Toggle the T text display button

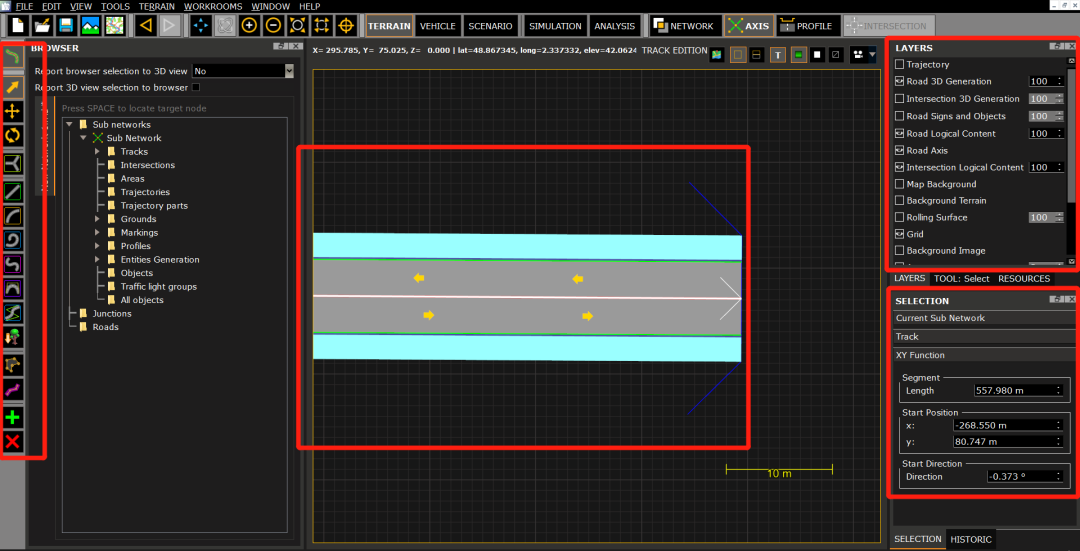[x=778, y=55]
